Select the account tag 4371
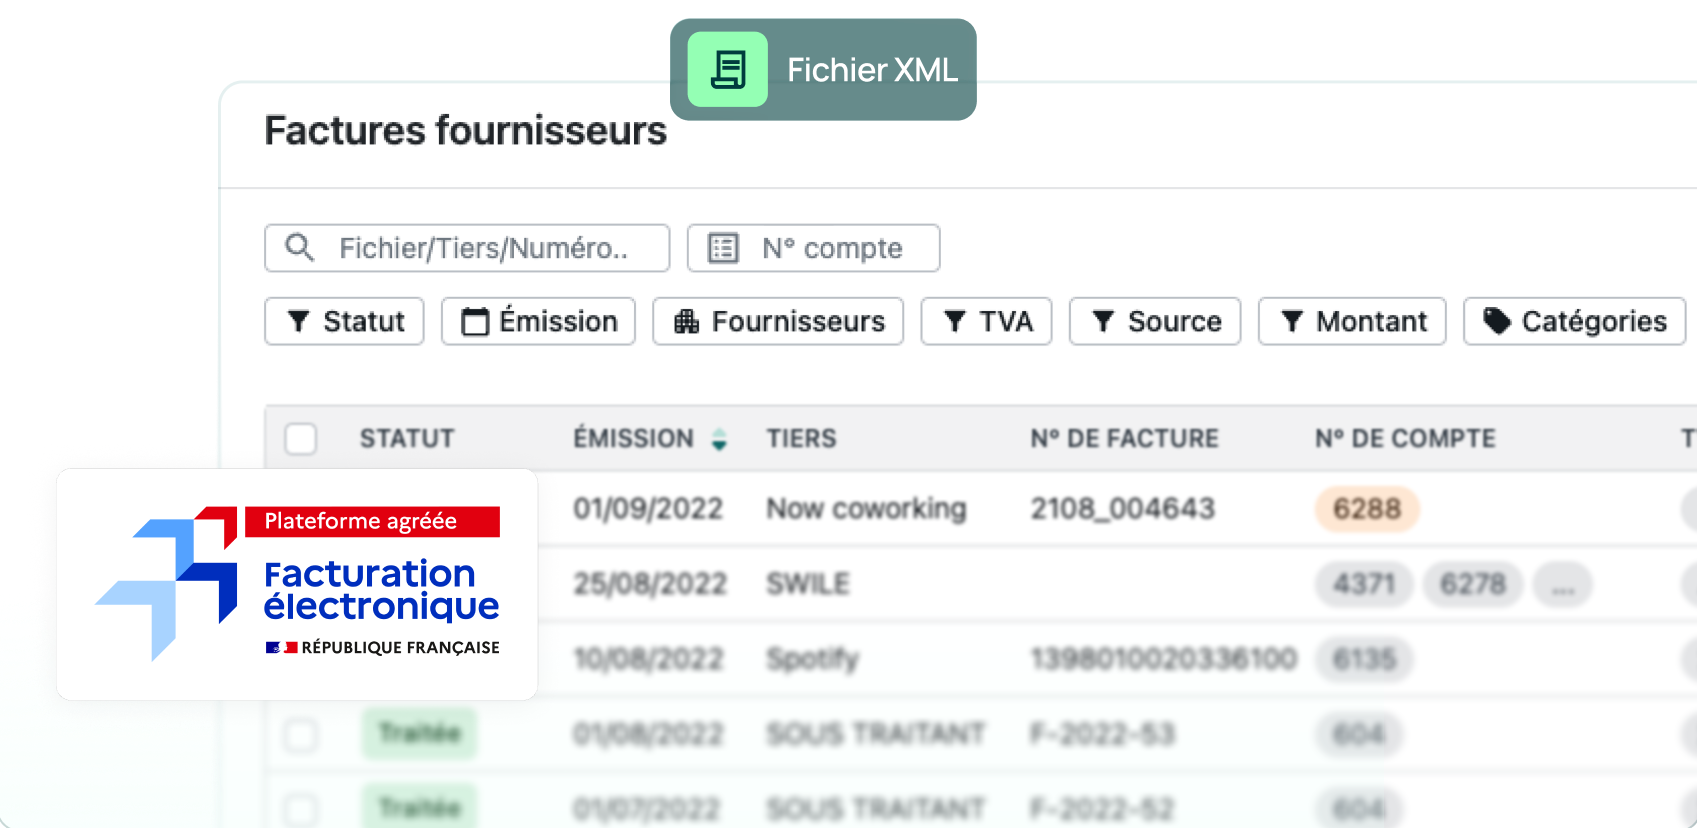The width and height of the screenshot is (1697, 828). (x=1364, y=584)
